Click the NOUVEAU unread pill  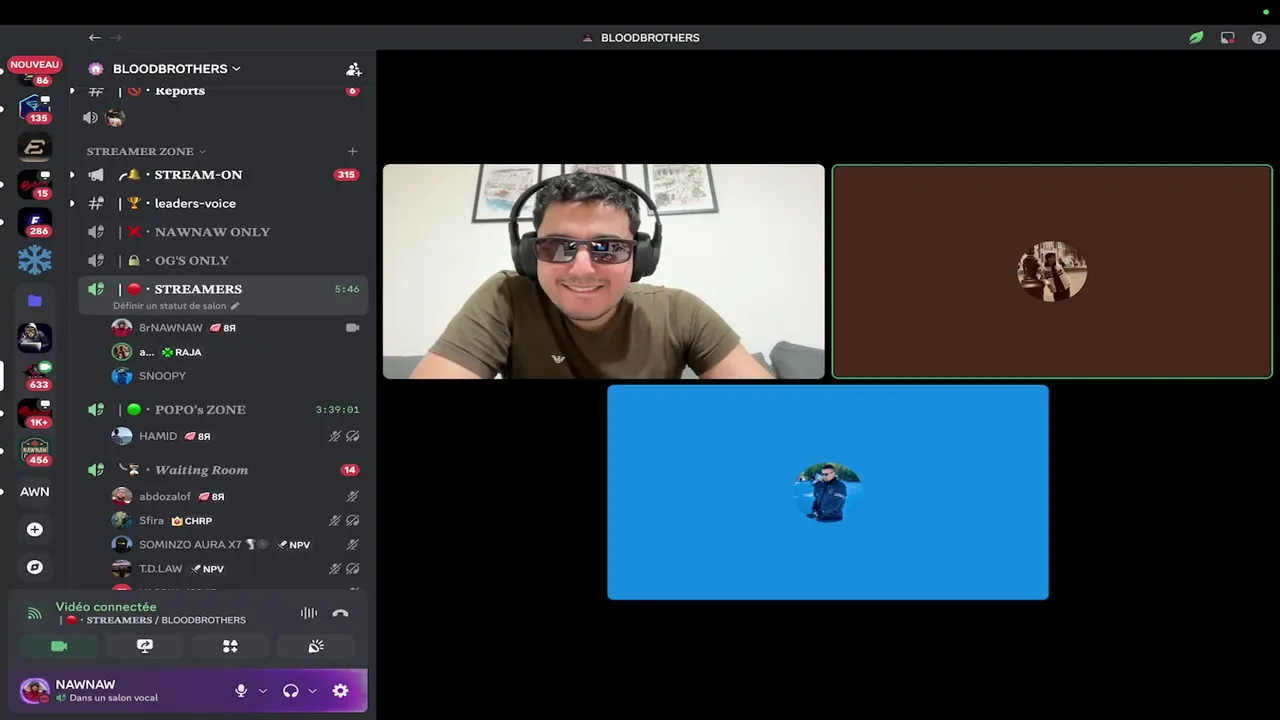(x=35, y=64)
